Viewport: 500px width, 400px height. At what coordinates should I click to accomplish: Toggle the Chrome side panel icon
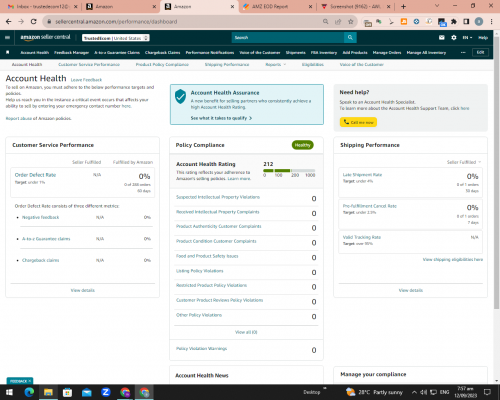click(466, 22)
